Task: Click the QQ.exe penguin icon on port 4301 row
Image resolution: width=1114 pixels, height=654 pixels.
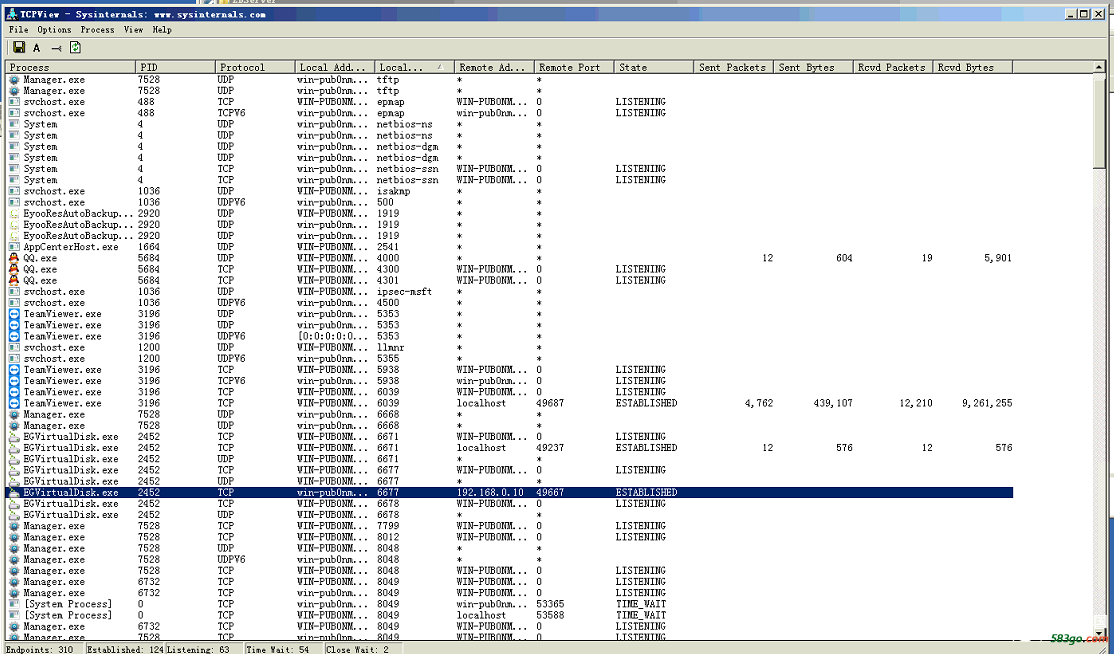Action: point(14,280)
